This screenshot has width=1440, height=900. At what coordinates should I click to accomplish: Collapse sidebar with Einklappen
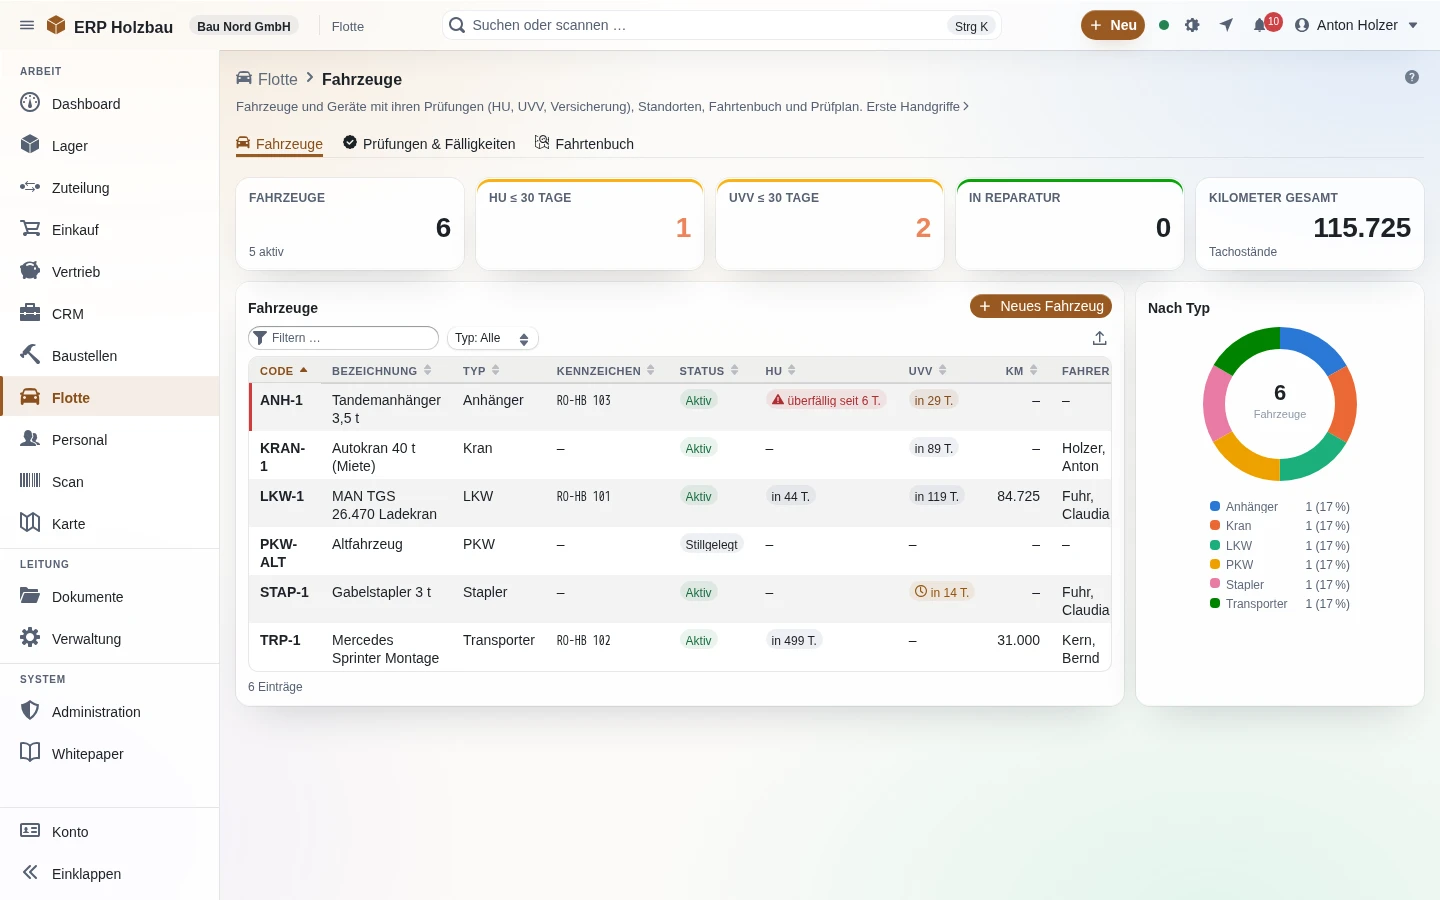point(110,874)
